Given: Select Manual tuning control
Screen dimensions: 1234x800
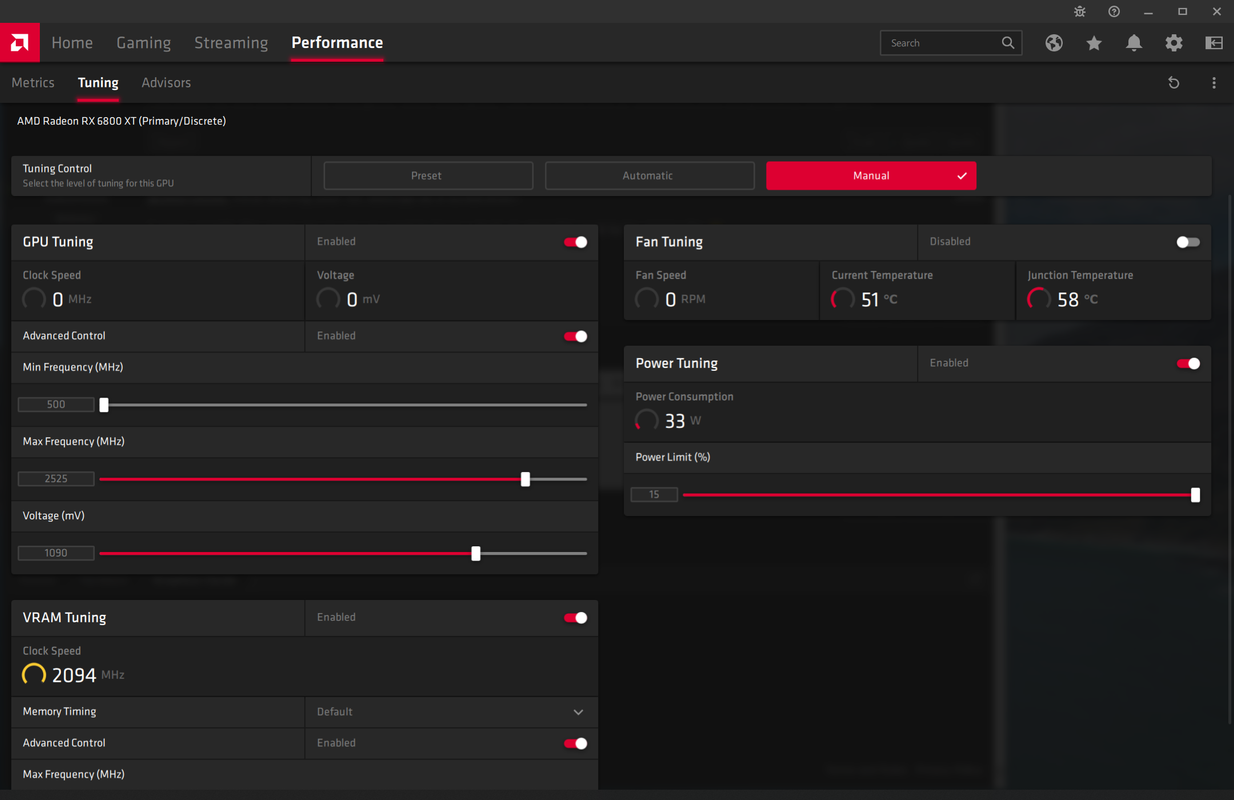Looking at the screenshot, I should click(871, 175).
